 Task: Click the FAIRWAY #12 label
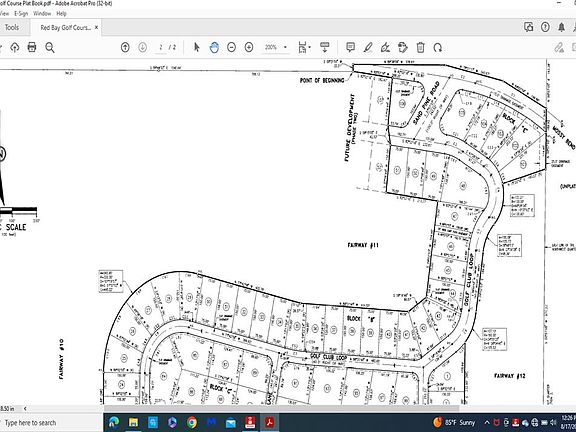509,376
